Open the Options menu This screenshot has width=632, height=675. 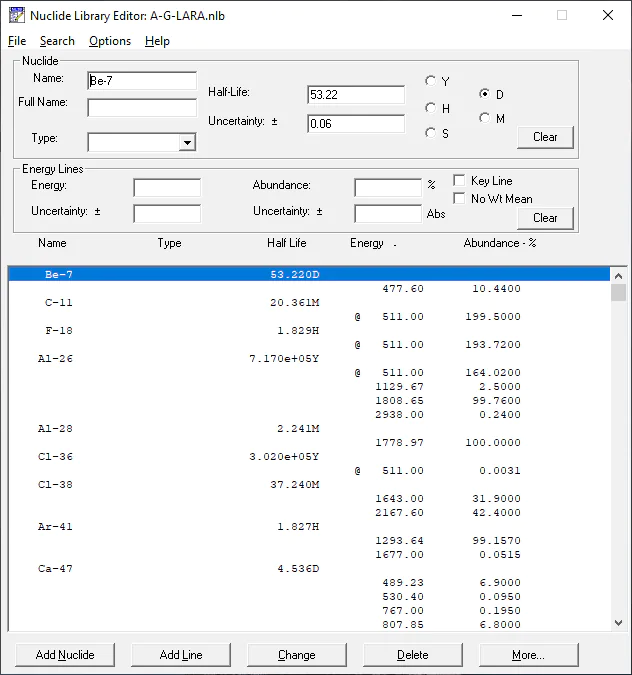click(110, 41)
